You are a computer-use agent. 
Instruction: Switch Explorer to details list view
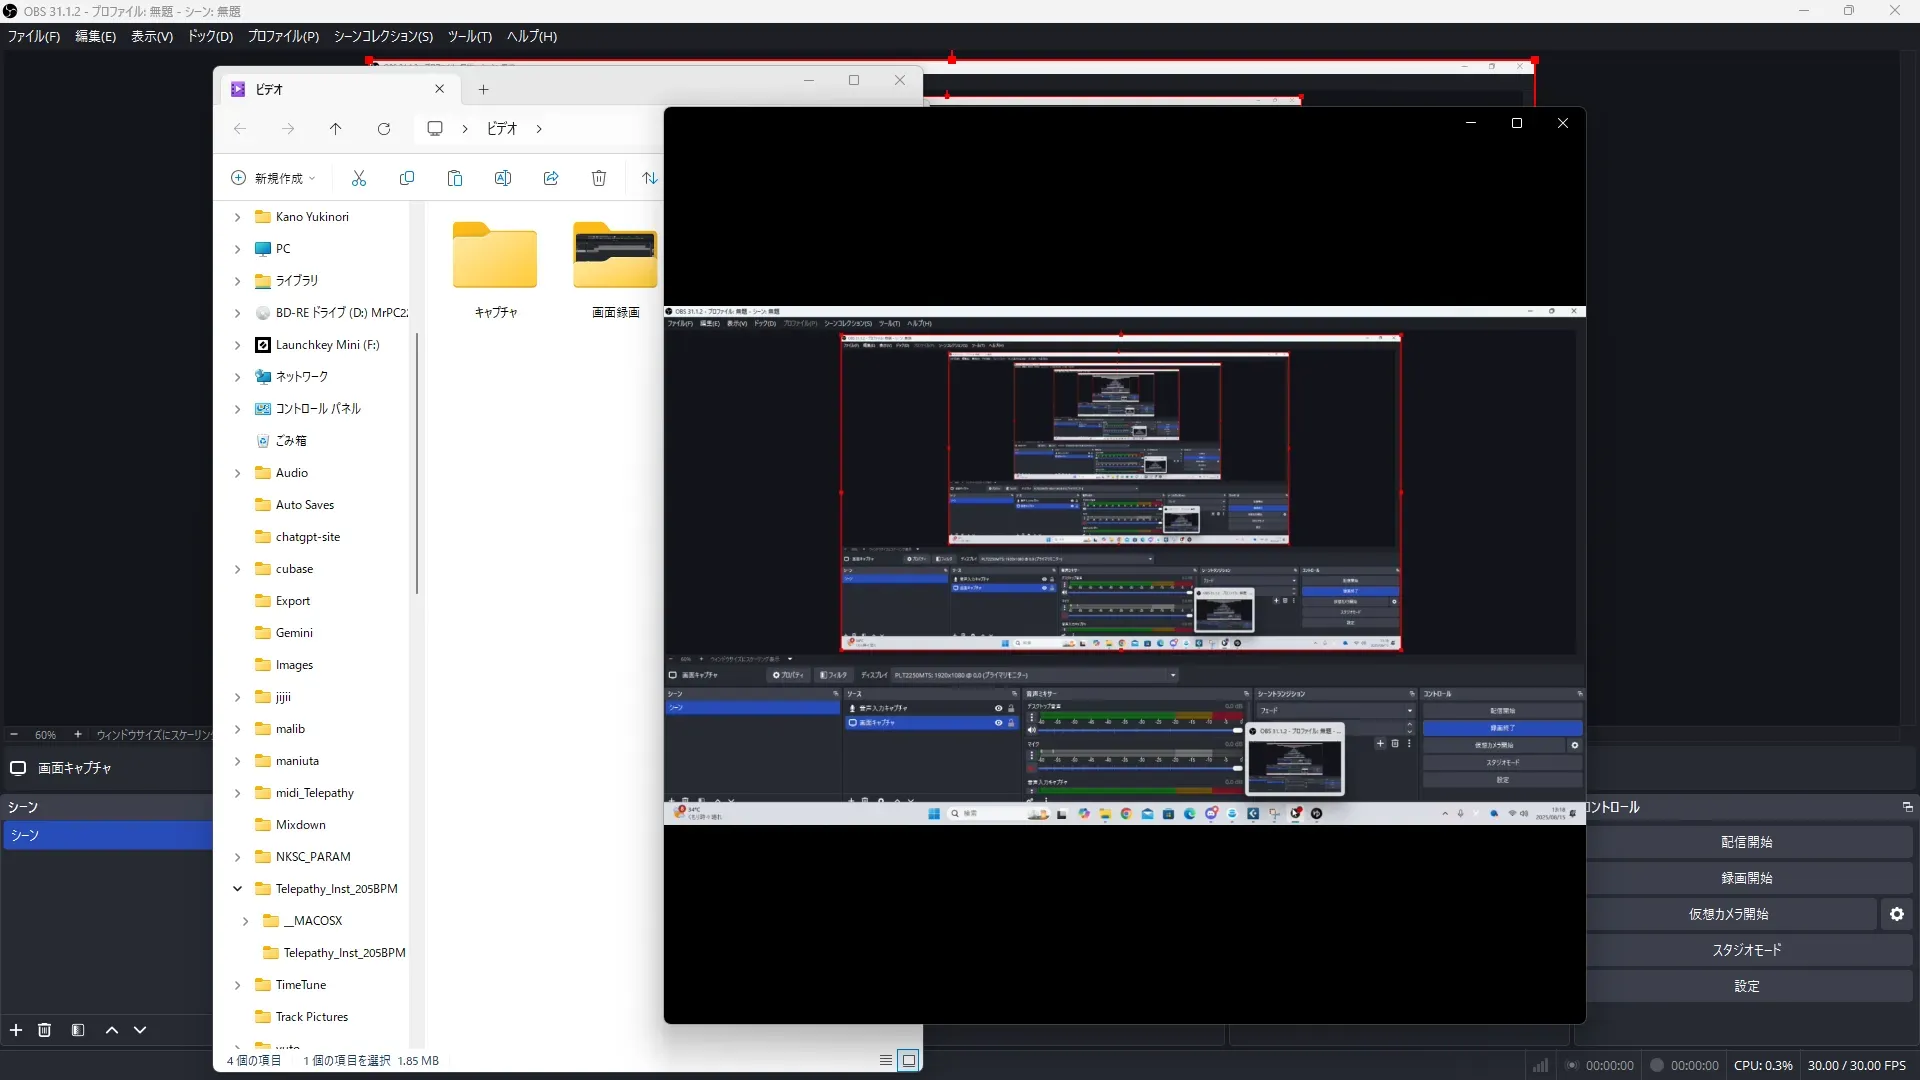886,1060
